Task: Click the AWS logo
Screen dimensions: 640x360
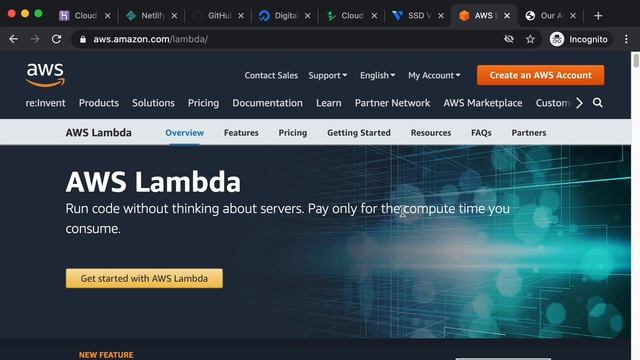Action: [x=45, y=75]
